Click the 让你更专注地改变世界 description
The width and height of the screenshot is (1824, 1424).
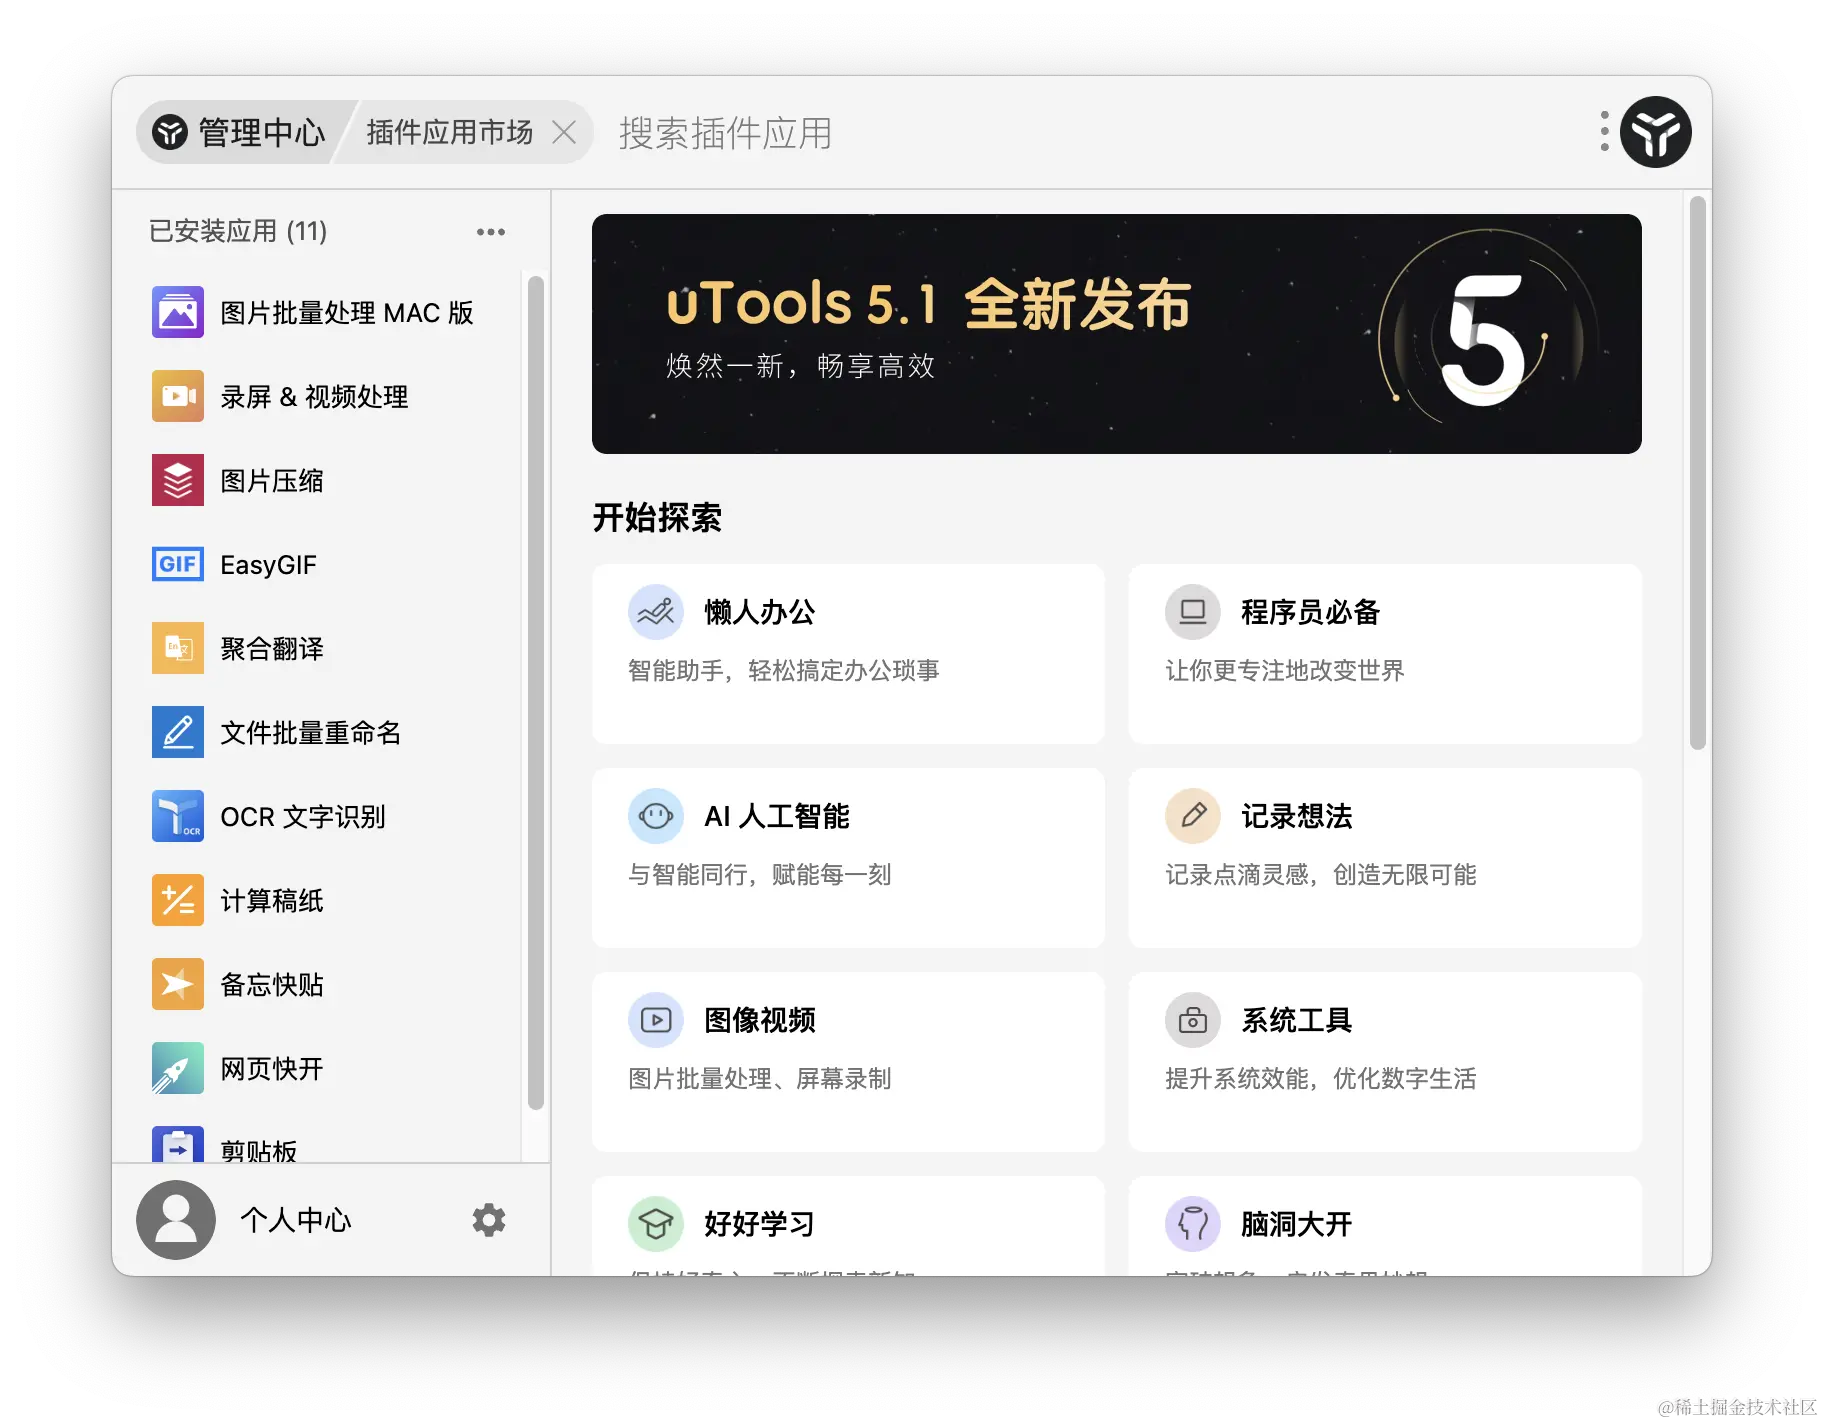point(1285,670)
